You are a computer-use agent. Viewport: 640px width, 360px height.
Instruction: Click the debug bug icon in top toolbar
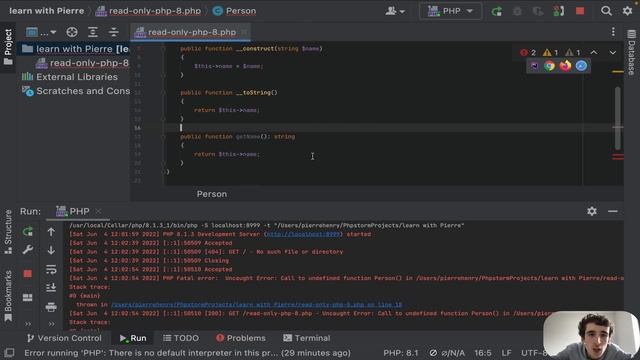pyautogui.click(x=517, y=11)
